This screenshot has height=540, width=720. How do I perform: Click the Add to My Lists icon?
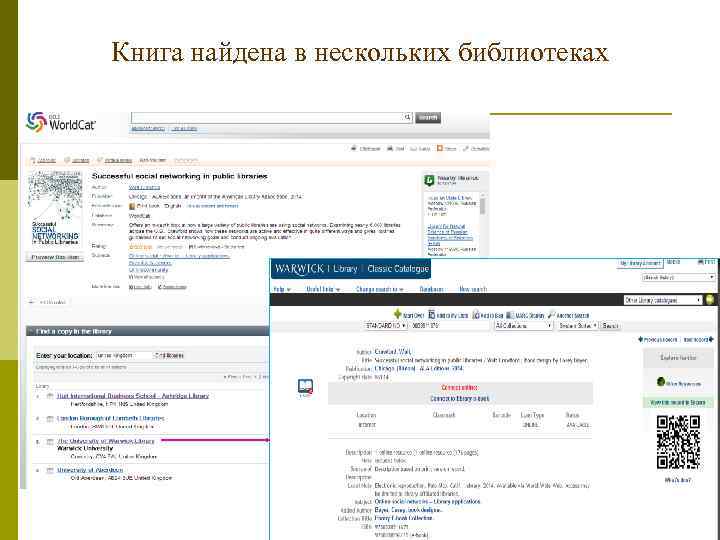(x=432, y=315)
